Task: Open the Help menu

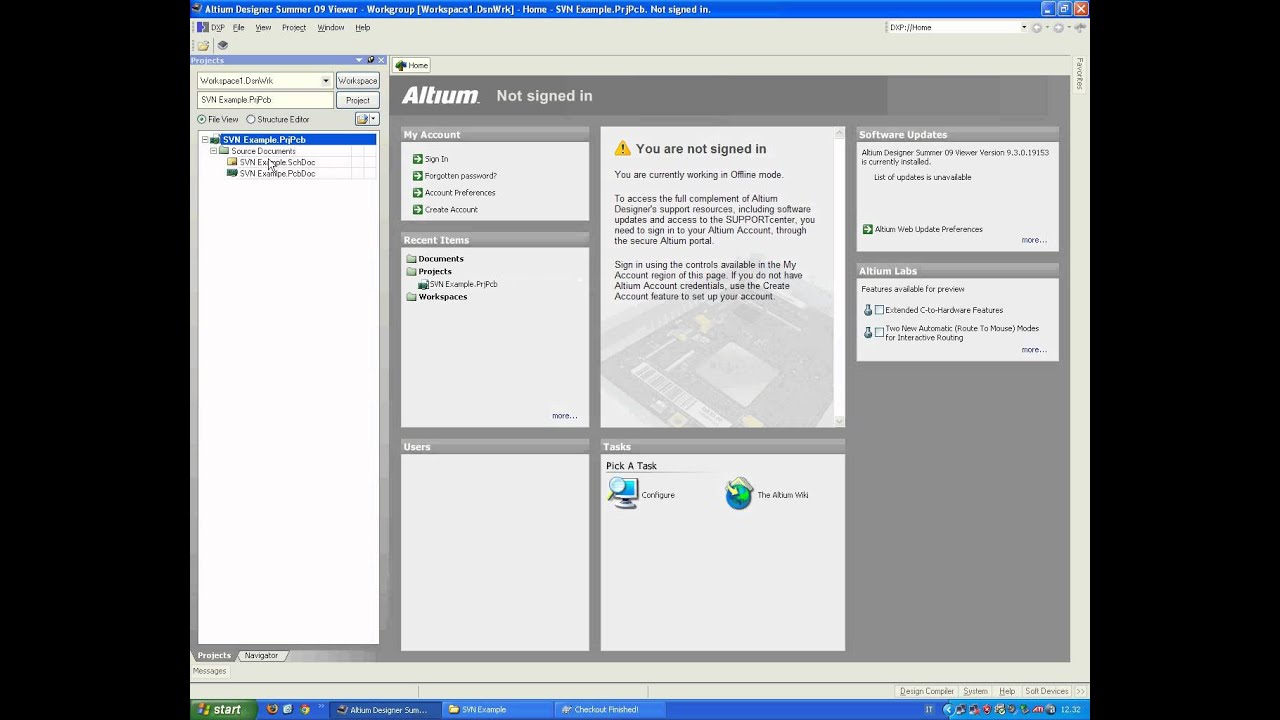Action: pyautogui.click(x=363, y=28)
